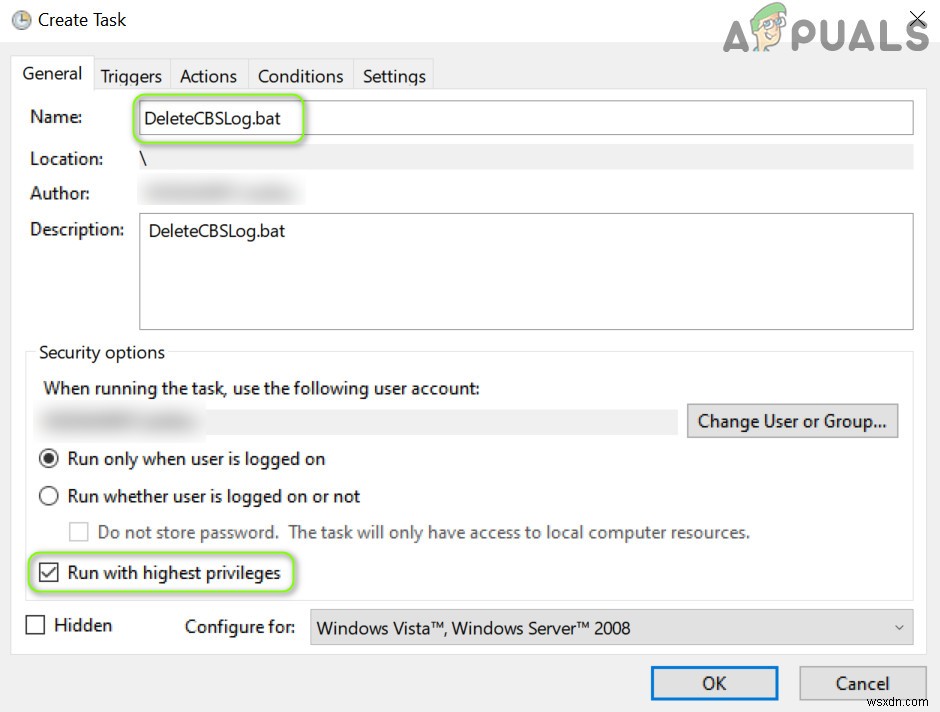Click the Name field containing DeleteCBSLog.bat

point(526,118)
